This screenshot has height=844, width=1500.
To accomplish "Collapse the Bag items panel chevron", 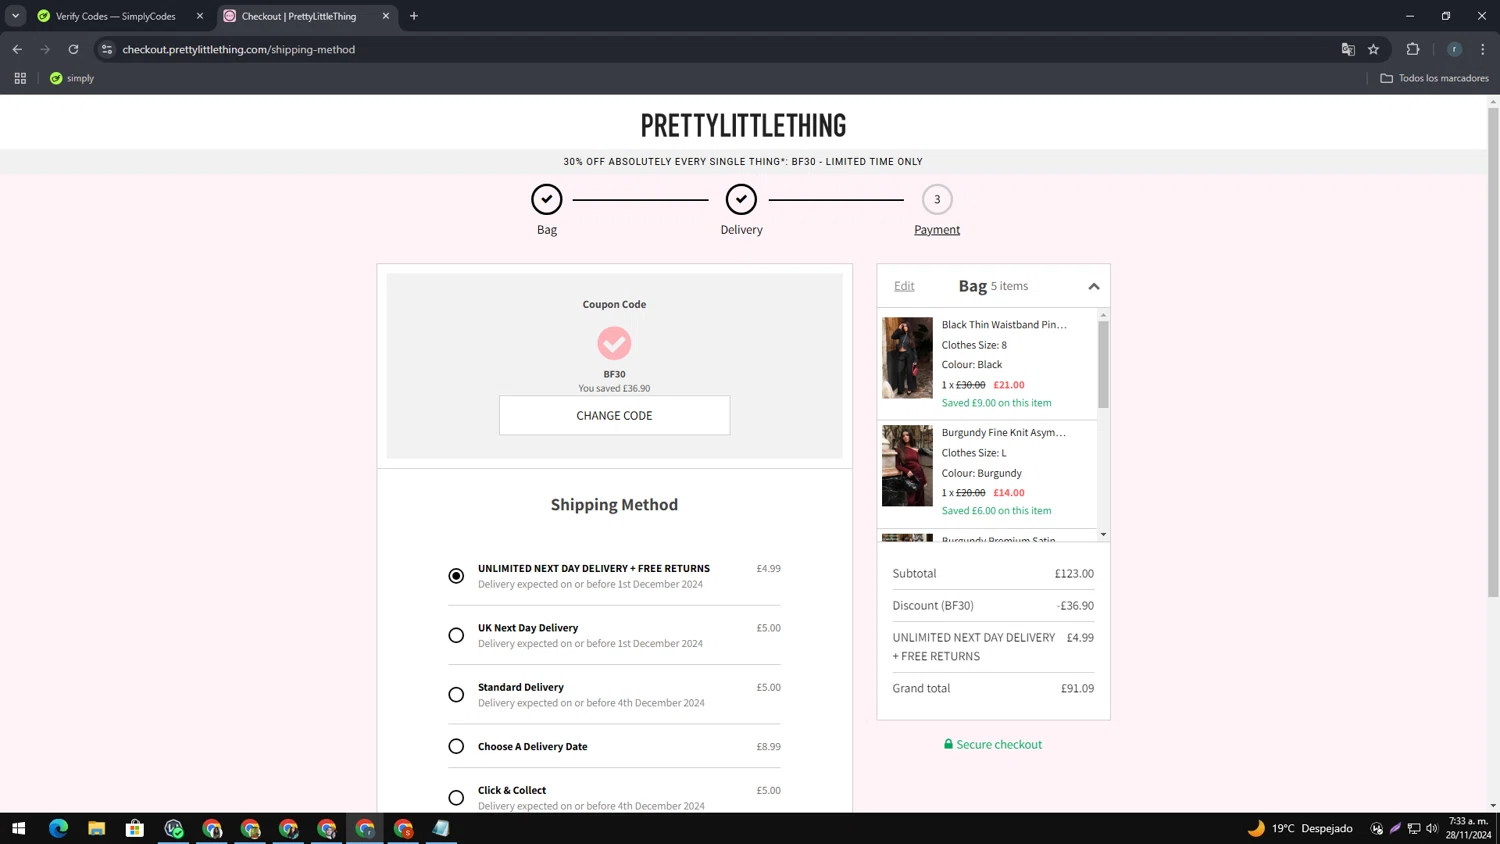I will click(x=1094, y=287).
